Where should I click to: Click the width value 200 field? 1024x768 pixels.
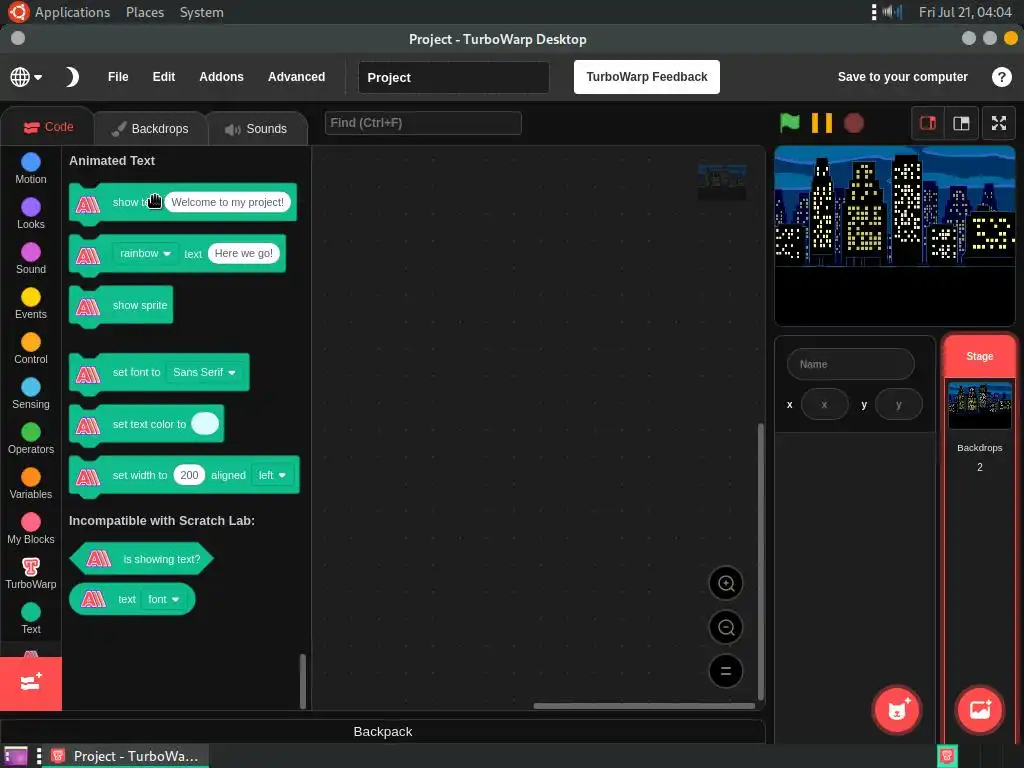(x=189, y=475)
